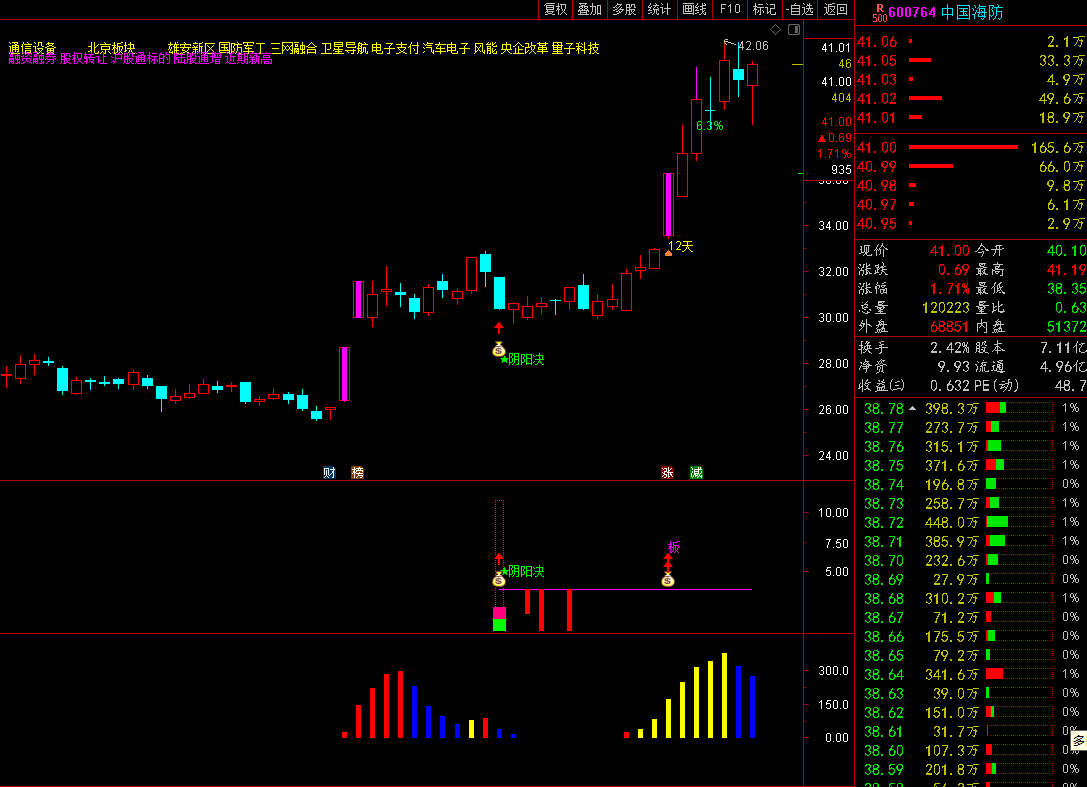The image size is (1087, 787).
Task: Activate the 画线 drawing tool
Action: tap(694, 9)
